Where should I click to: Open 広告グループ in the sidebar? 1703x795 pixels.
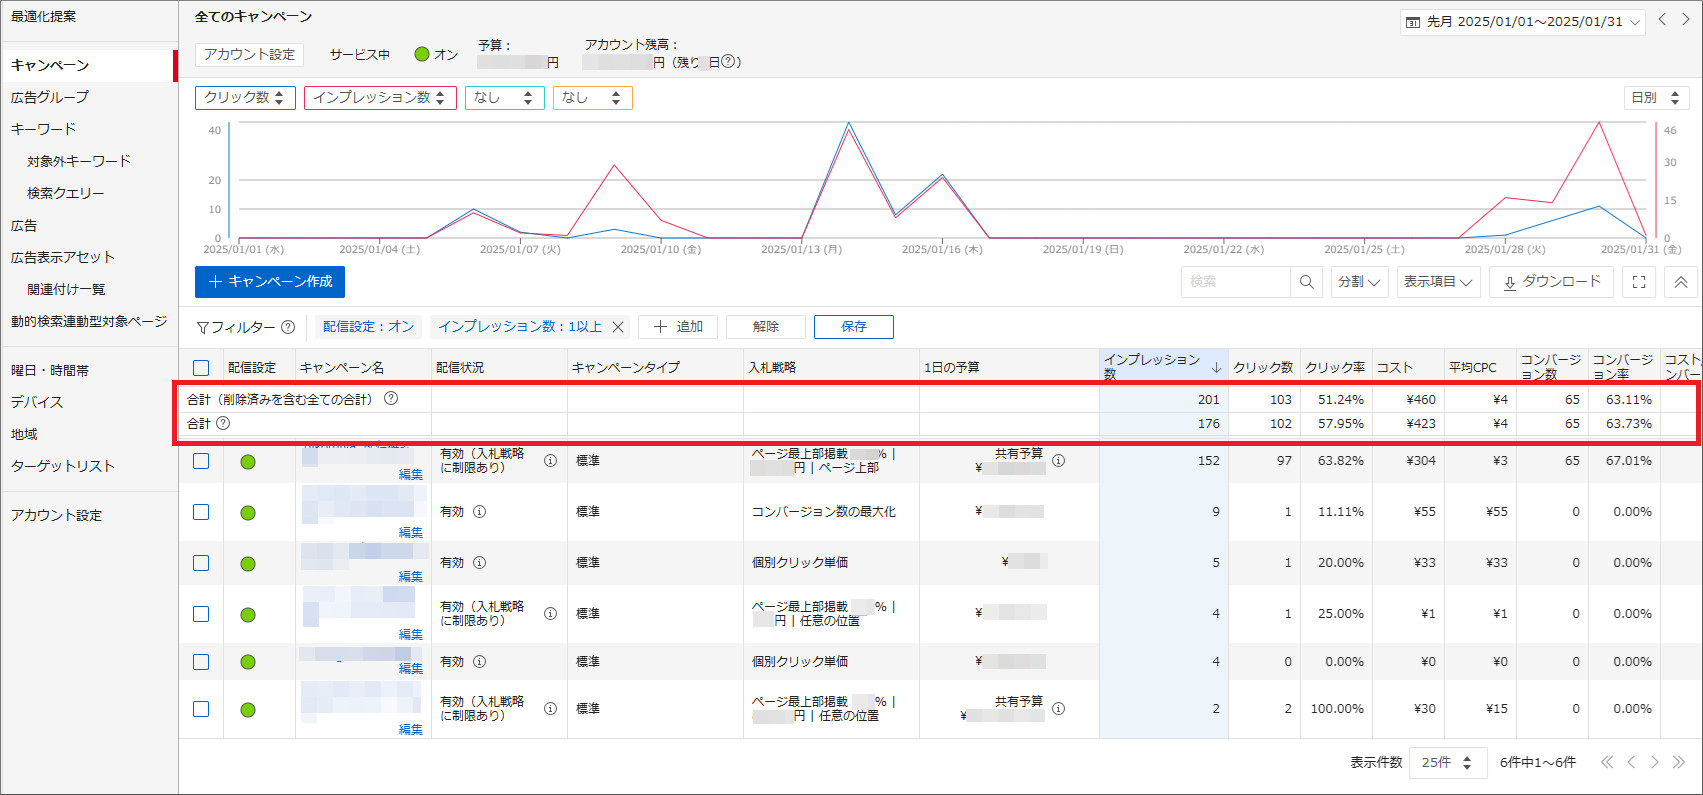point(50,97)
